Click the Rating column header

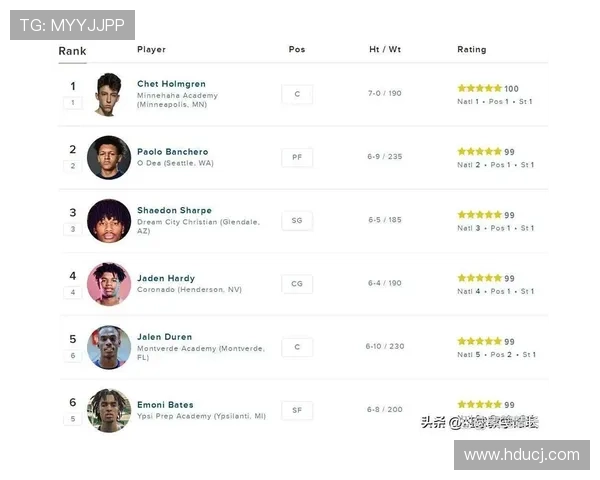pos(472,49)
